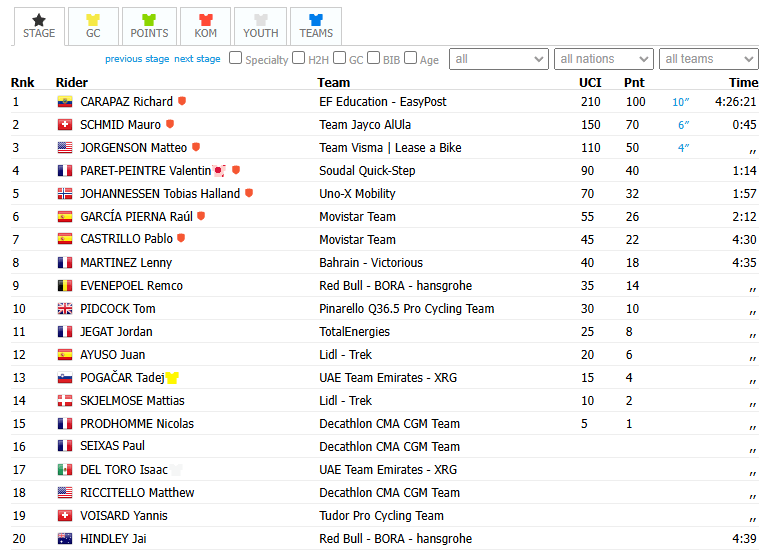Open the TEAMS blue jersey tab

[316, 27]
